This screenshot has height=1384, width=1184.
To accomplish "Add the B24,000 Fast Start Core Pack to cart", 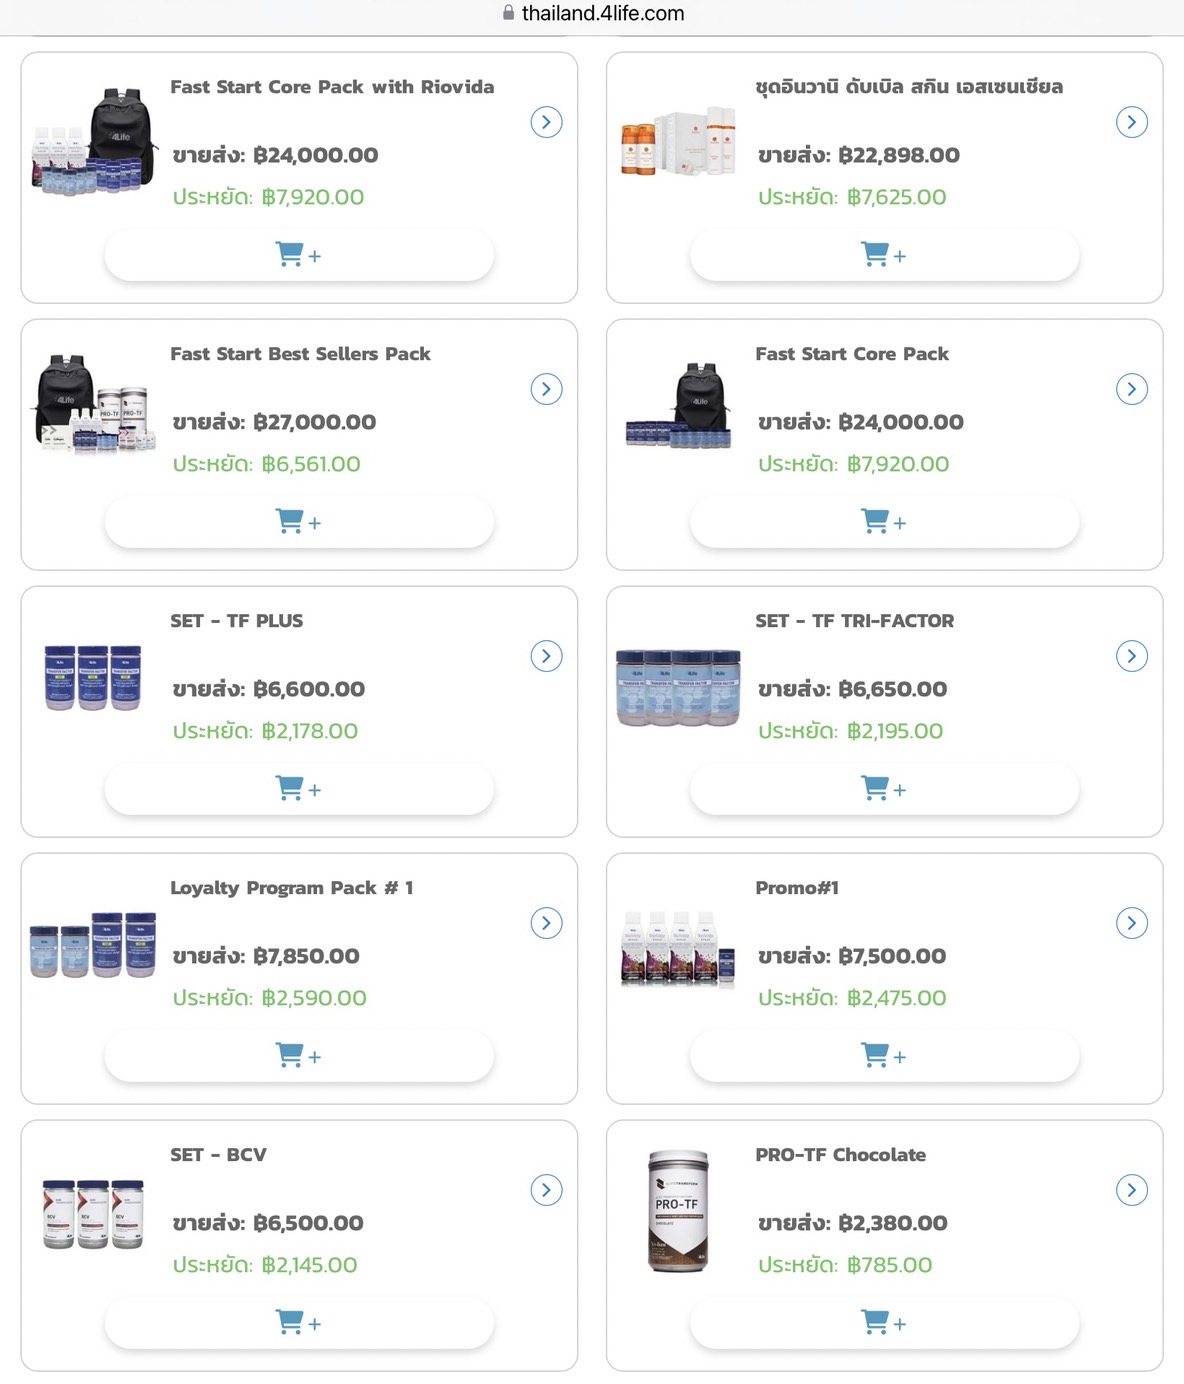I will click(x=884, y=522).
